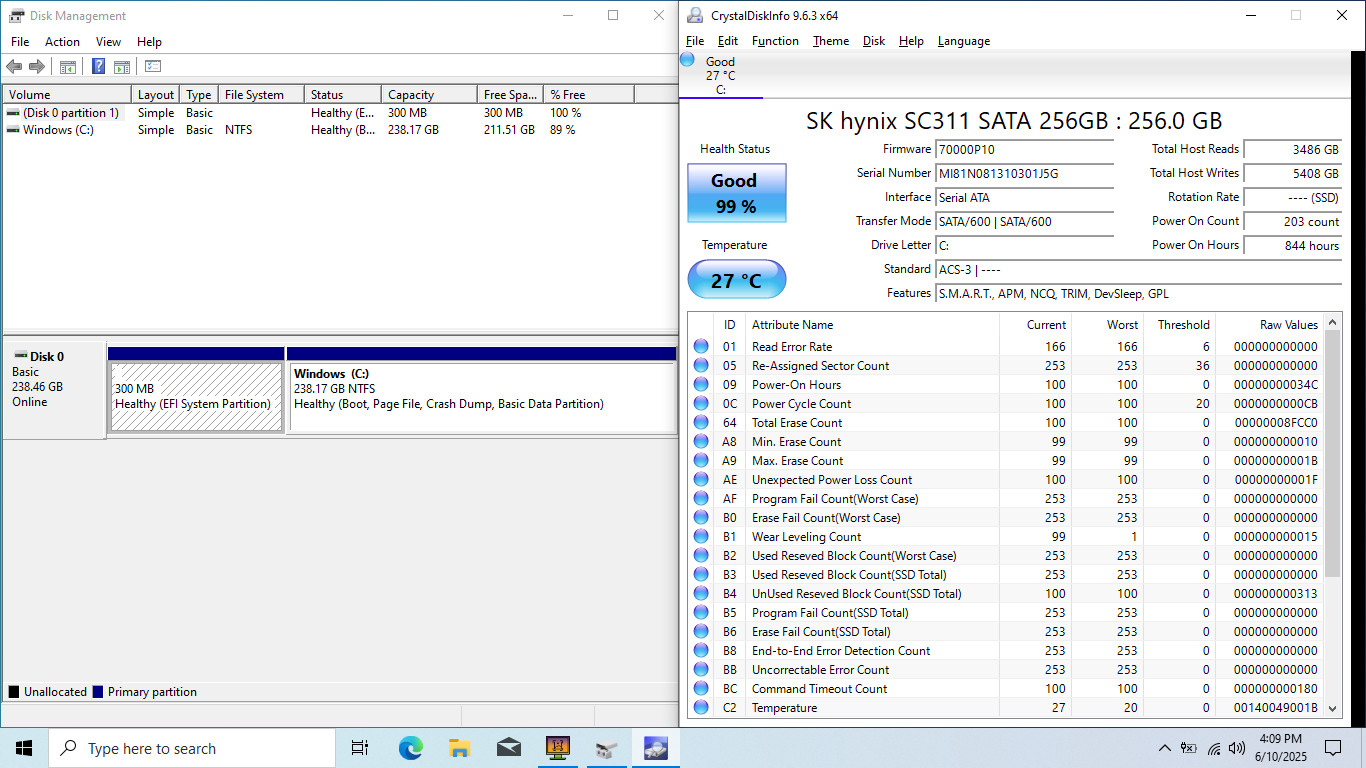Click the back arrow in Disk Management toolbar
The width and height of the screenshot is (1366, 768).
14,67
